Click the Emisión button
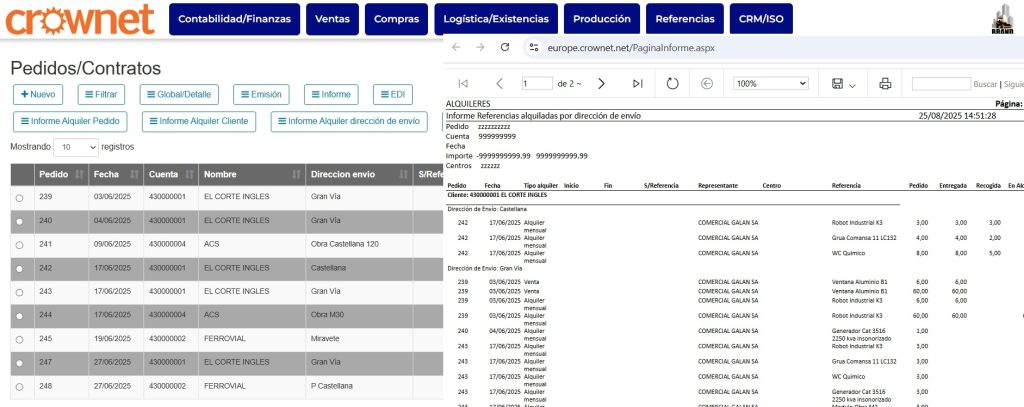Screen dimensions: 1024x407 261,94
